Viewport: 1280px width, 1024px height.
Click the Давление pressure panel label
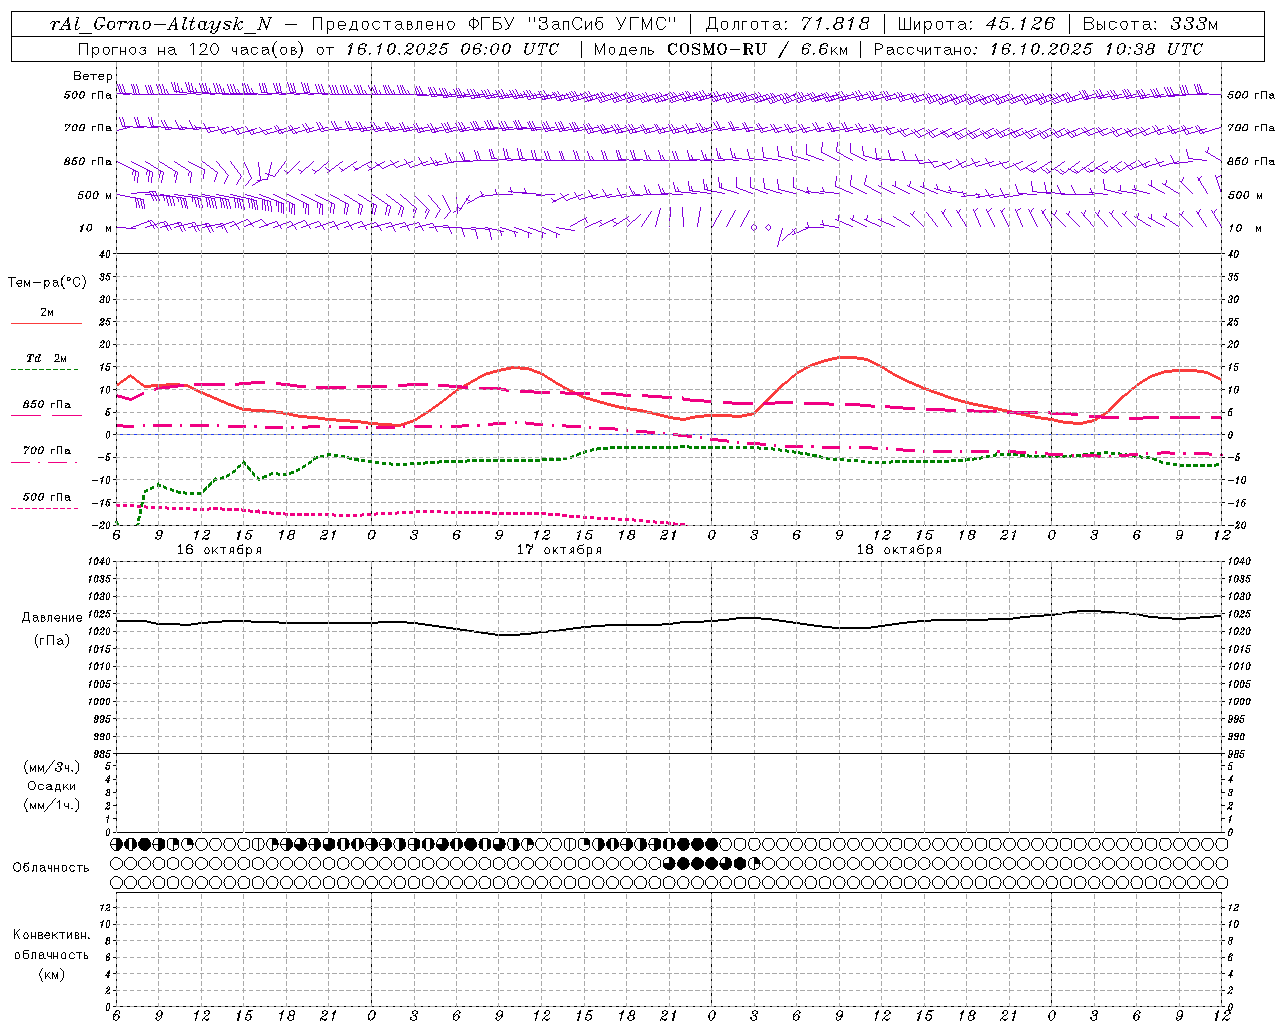tap(52, 618)
